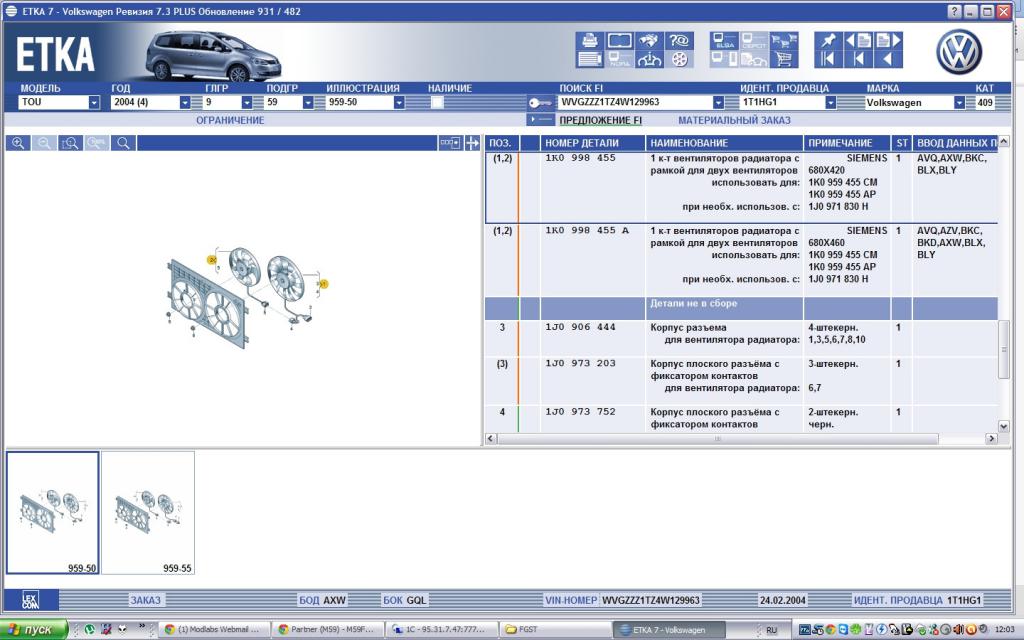Click the LexCom logo in status bar
The image size is (1024, 640).
pyautogui.click(x=31, y=600)
